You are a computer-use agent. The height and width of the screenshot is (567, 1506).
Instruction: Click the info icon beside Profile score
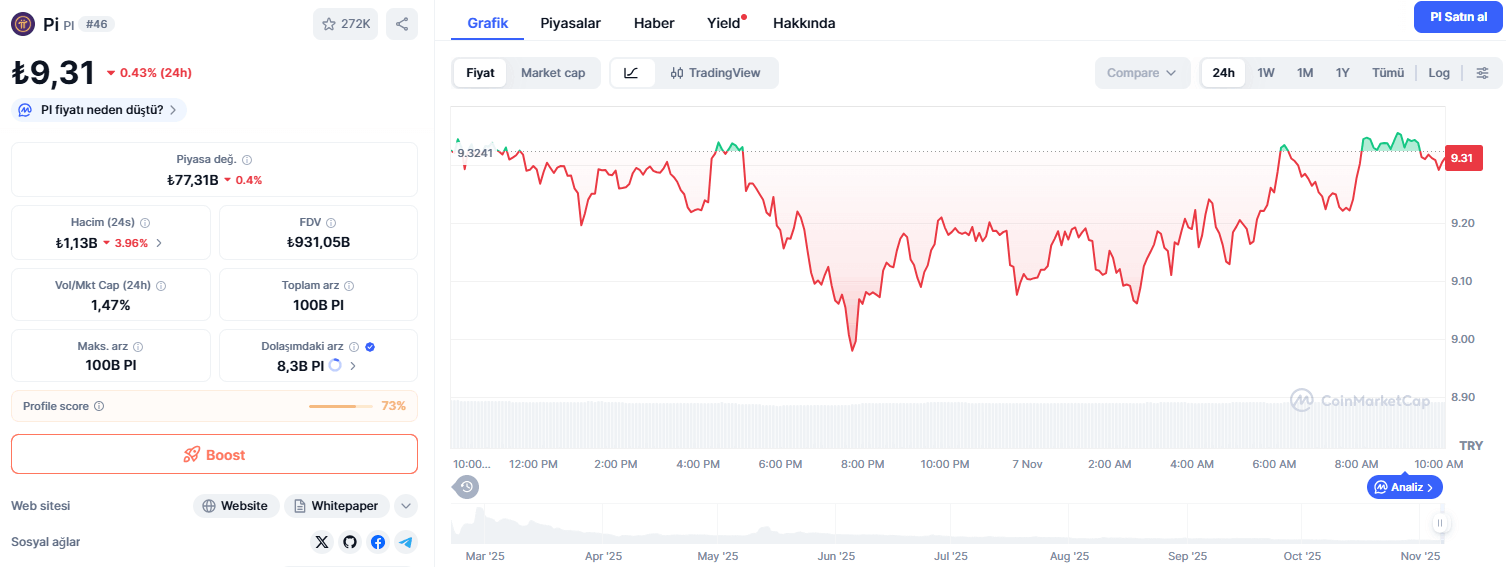tap(99, 406)
